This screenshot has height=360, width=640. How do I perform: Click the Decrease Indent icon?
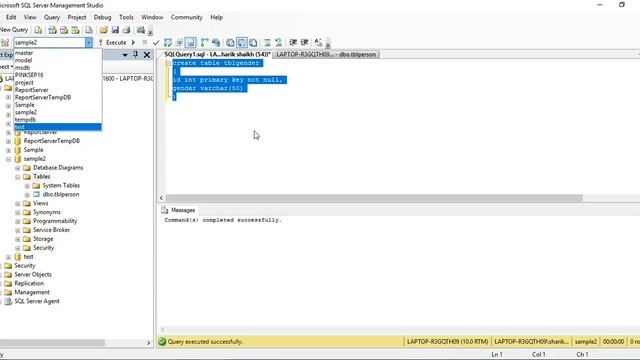pos(293,42)
